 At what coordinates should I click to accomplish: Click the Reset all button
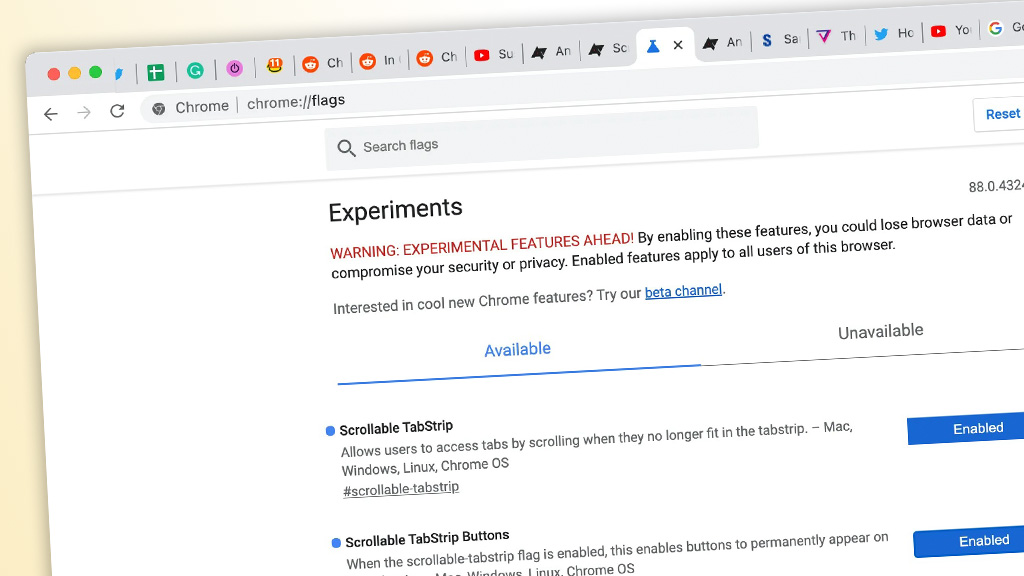[x=1000, y=114]
